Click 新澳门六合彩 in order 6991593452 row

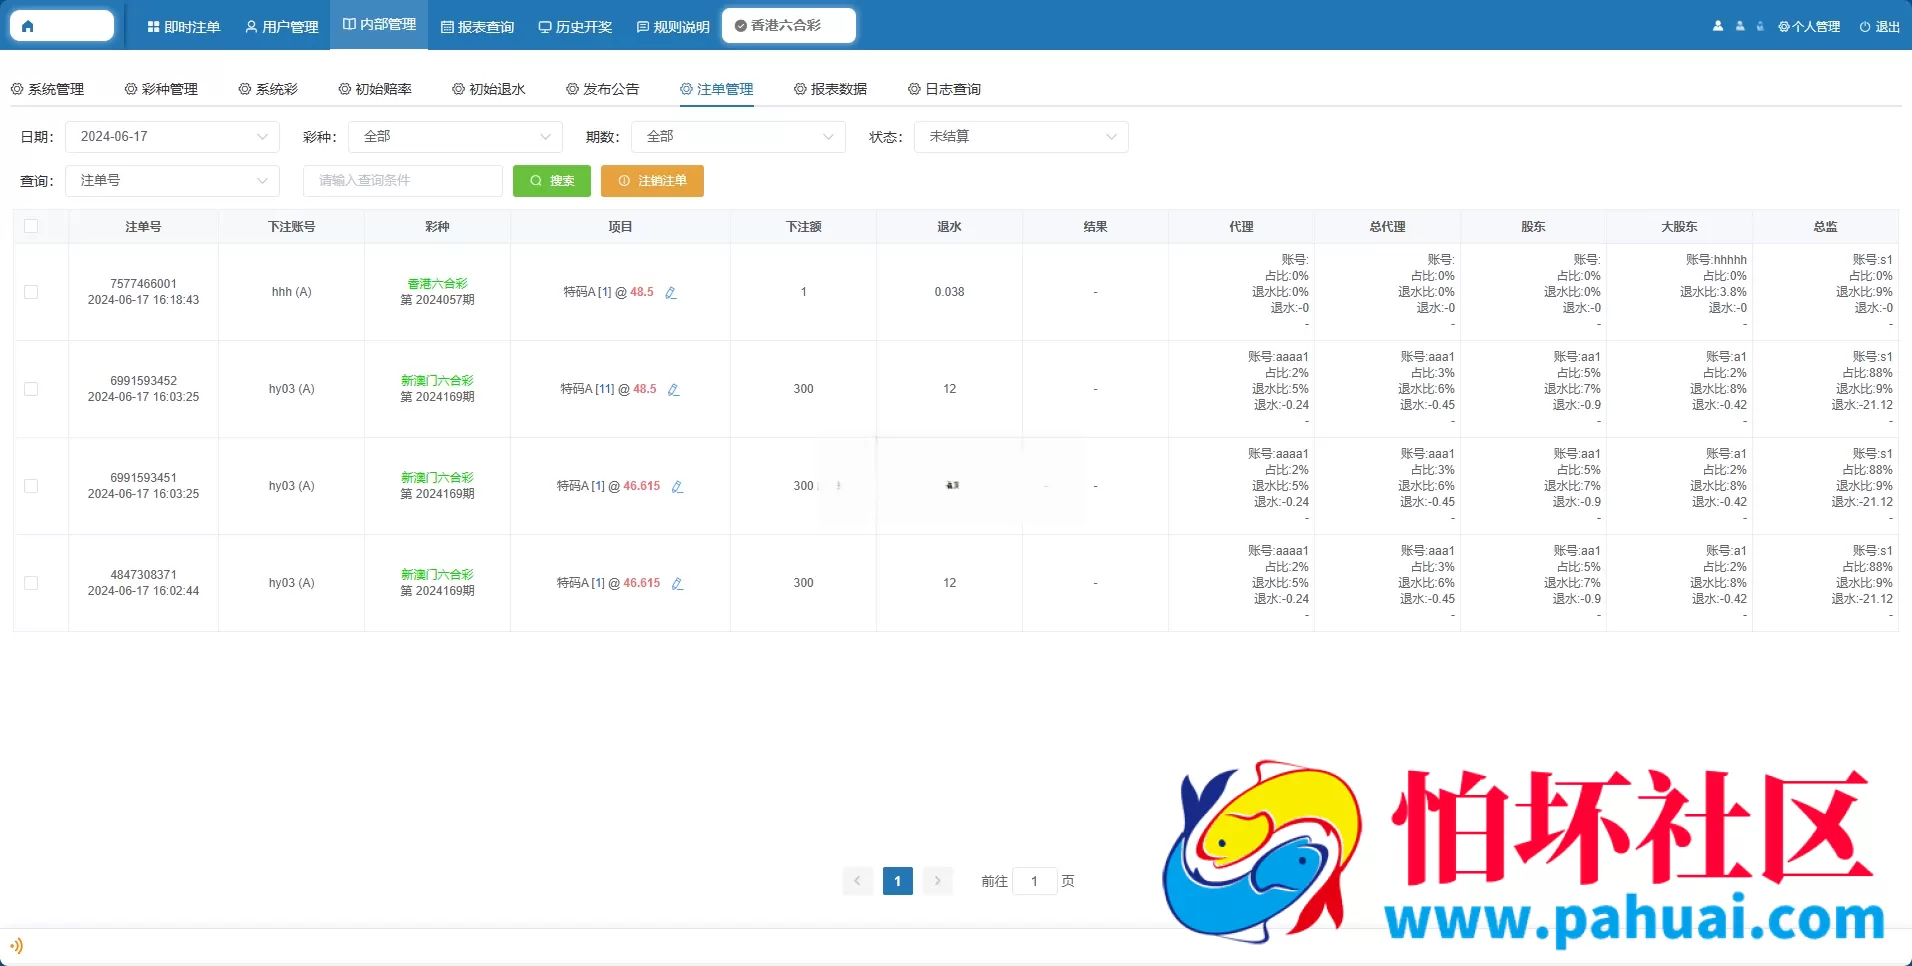click(x=437, y=381)
